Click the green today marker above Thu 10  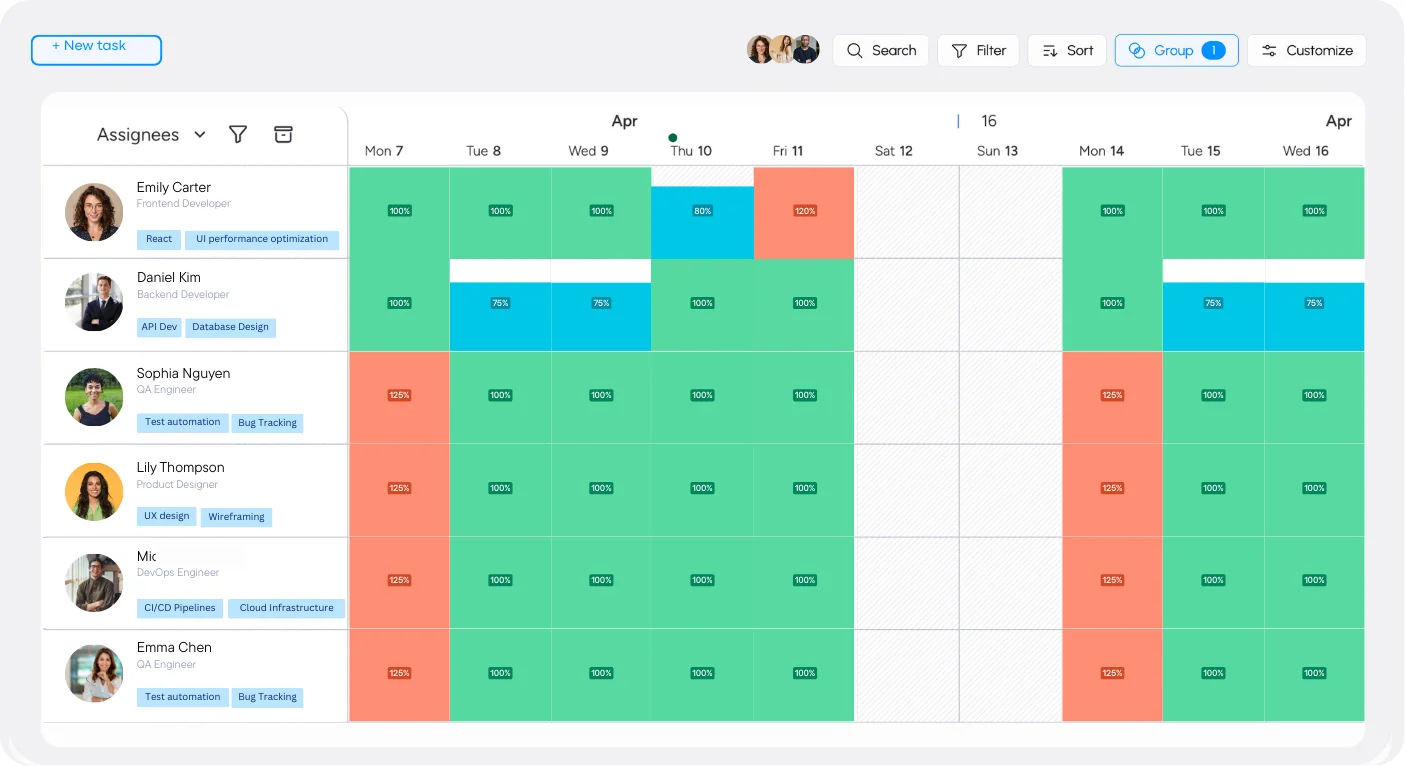(x=672, y=137)
